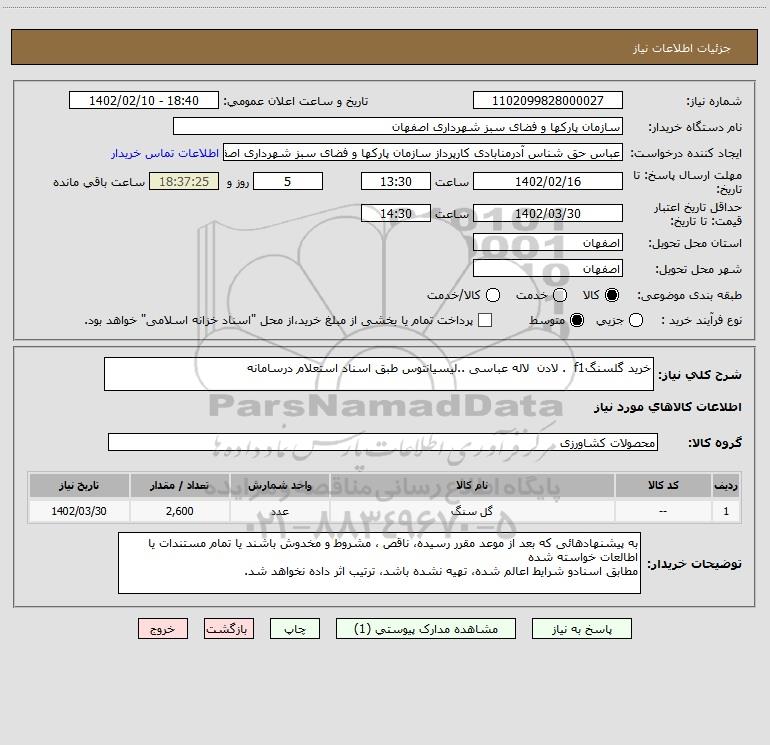Screen dimensions: 770x745
Task: Click the کد کالا column header
Action: 663,485
